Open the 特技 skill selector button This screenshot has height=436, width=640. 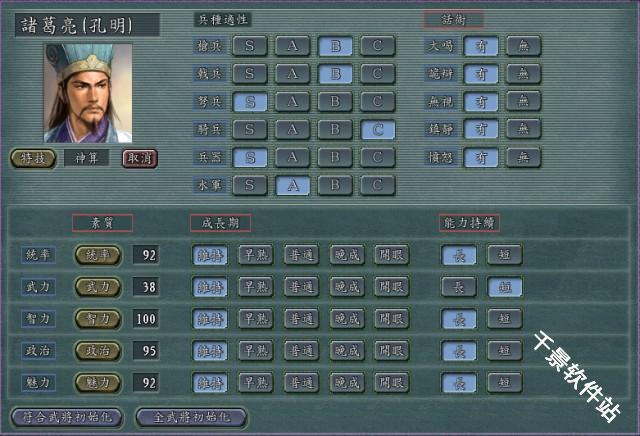point(33,158)
